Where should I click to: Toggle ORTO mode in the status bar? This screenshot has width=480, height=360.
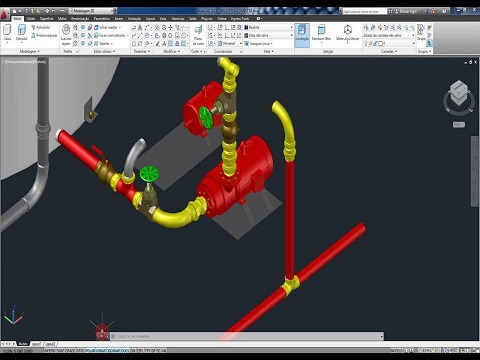tap(80, 351)
